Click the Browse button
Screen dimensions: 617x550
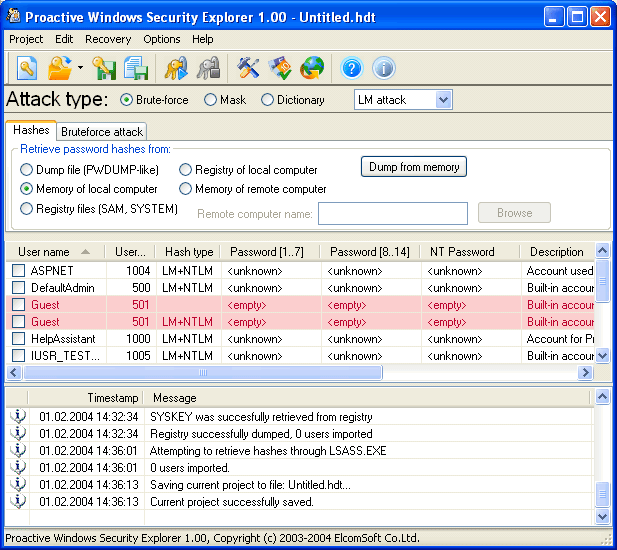514,213
